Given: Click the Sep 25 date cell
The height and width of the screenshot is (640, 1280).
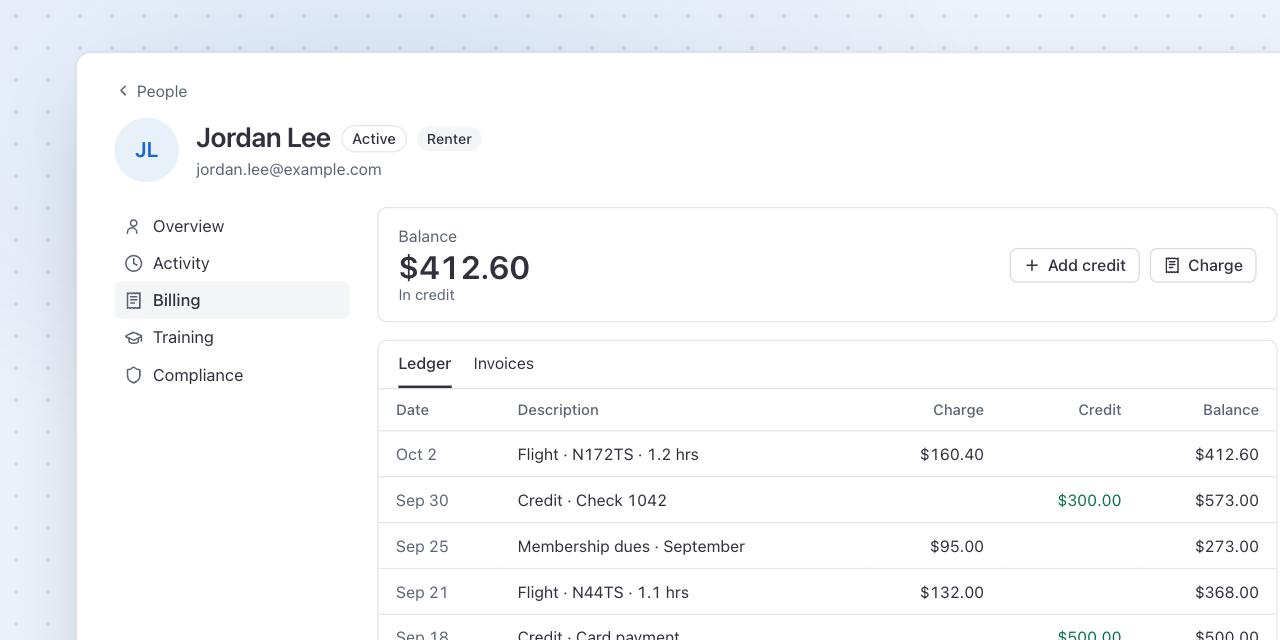Looking at the screenshot, I should (x=422, y=547).
